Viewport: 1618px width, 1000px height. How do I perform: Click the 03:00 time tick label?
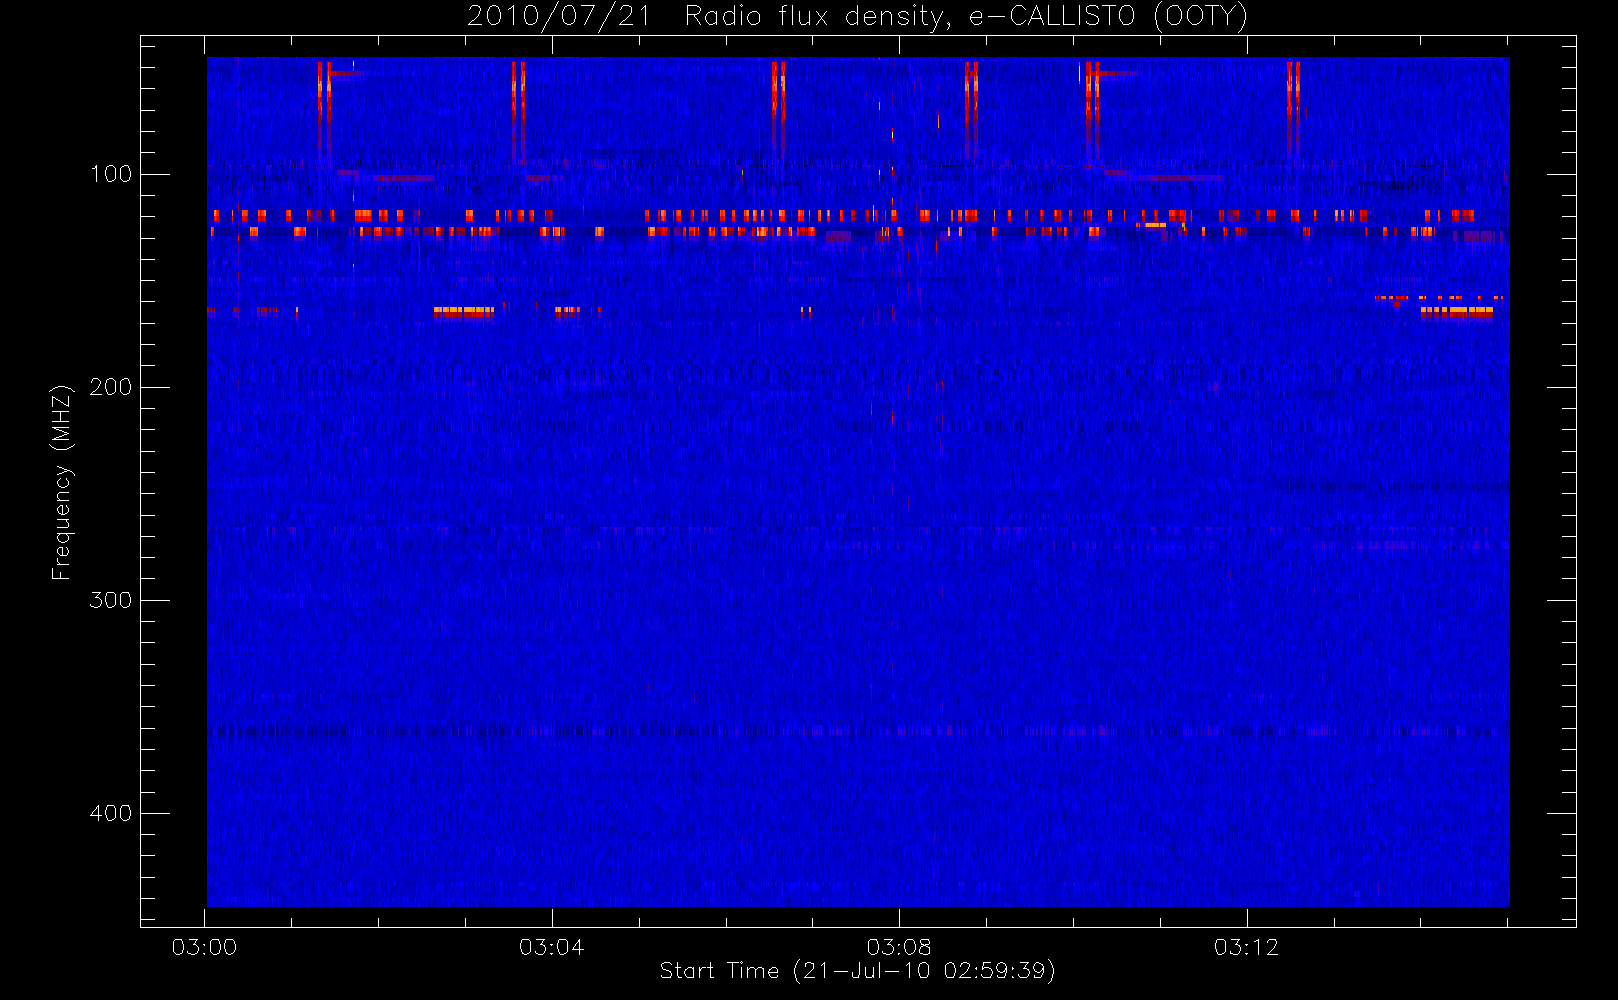tap(204, 947)
